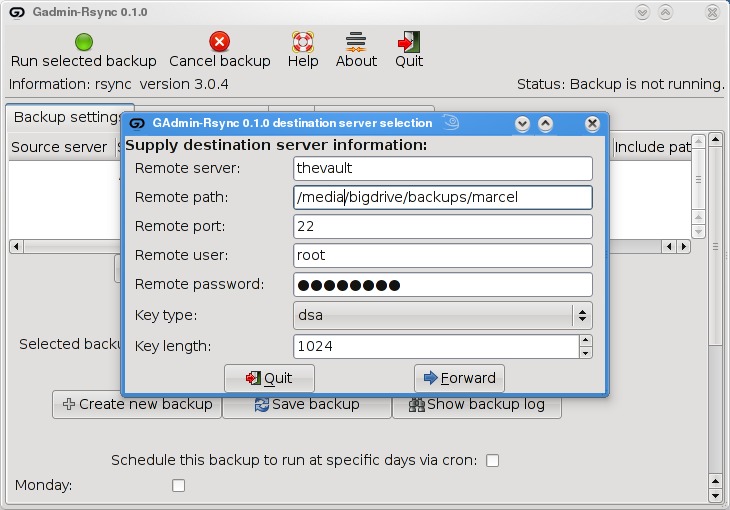The width and height of the screenshot is (730, 510).
Task: Click the Show backup log button
Action: pyautogui.click(x=476, y=405)
